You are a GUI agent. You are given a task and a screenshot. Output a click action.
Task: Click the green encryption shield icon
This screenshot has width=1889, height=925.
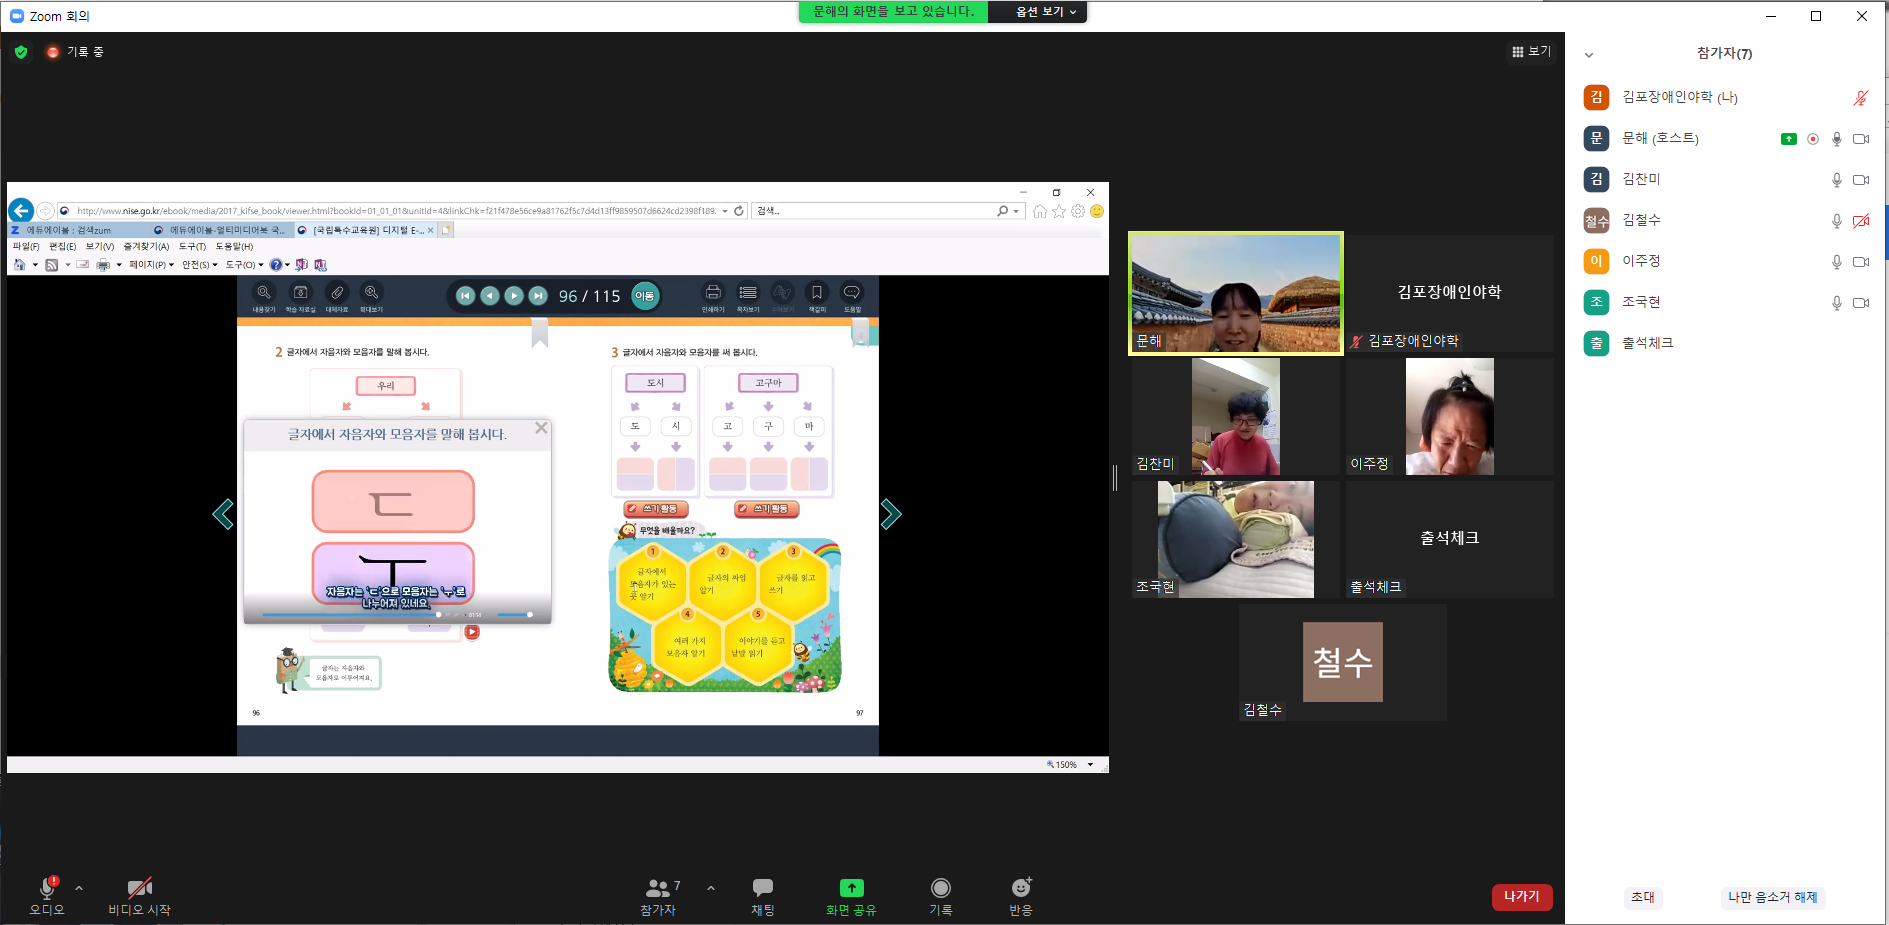[x=21, y=52]
